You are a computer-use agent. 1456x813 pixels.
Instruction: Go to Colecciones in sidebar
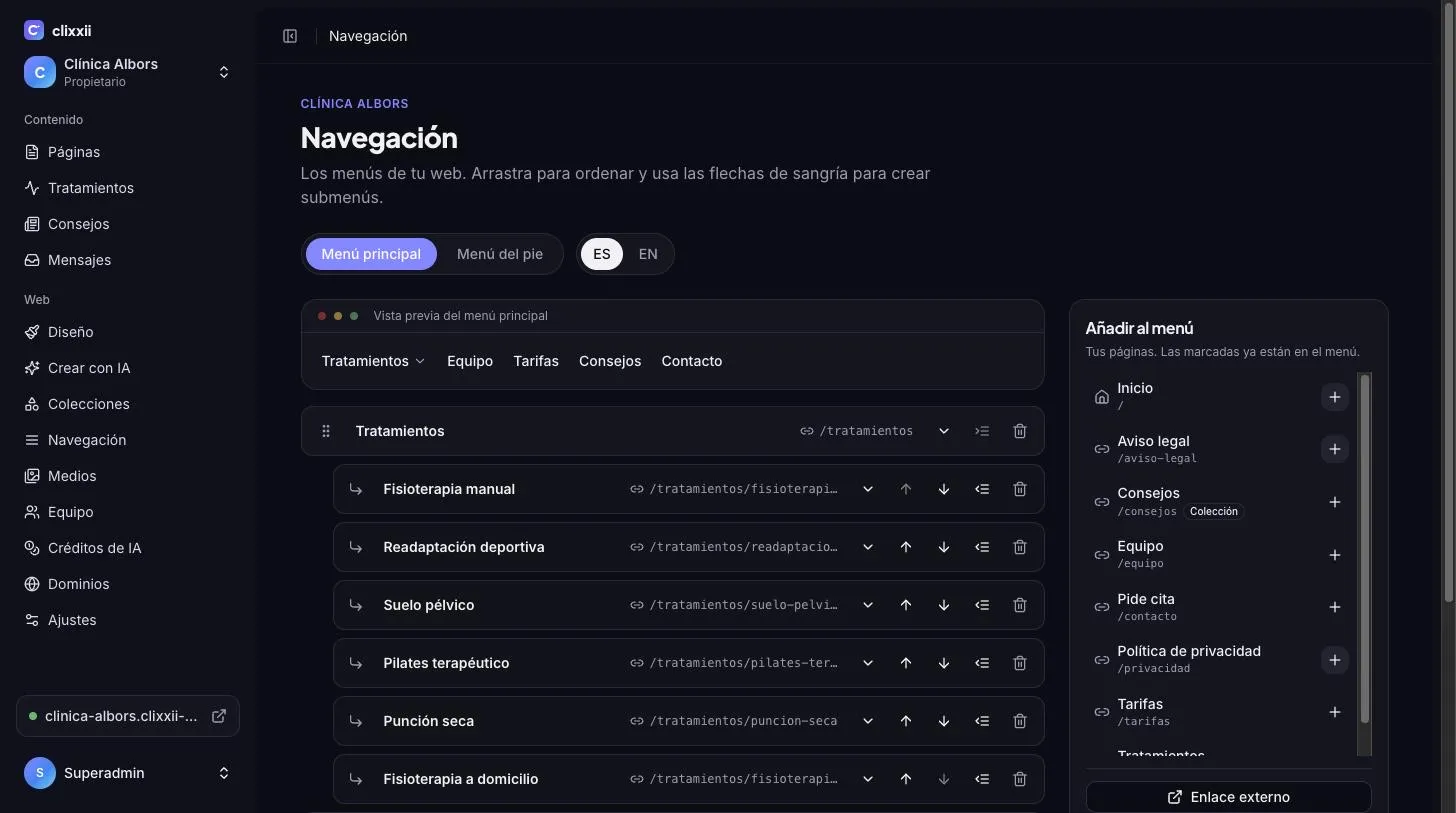click(x=128, y=404)
